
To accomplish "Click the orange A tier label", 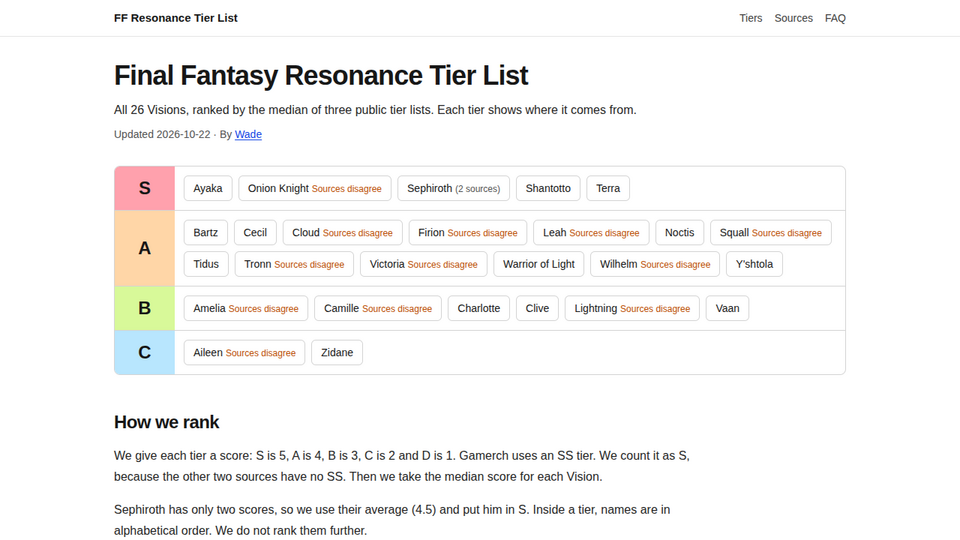I will (x=144, y=248).
